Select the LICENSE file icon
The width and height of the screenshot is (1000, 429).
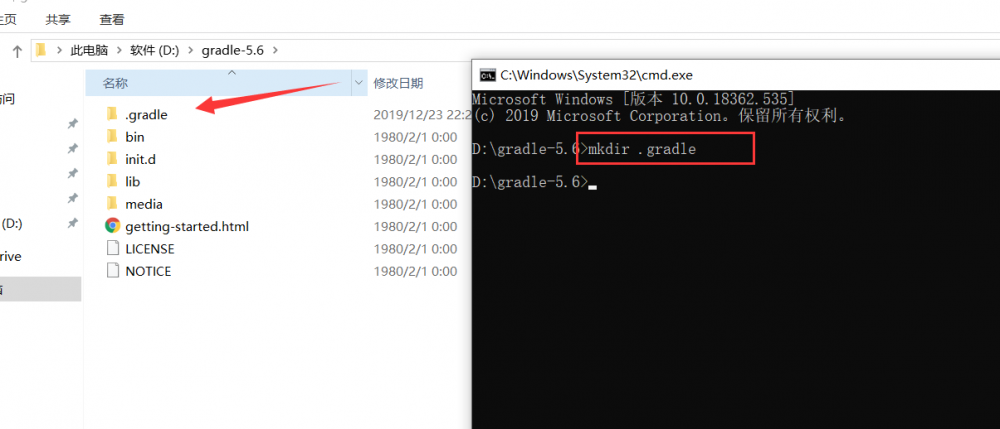[112, 248]
